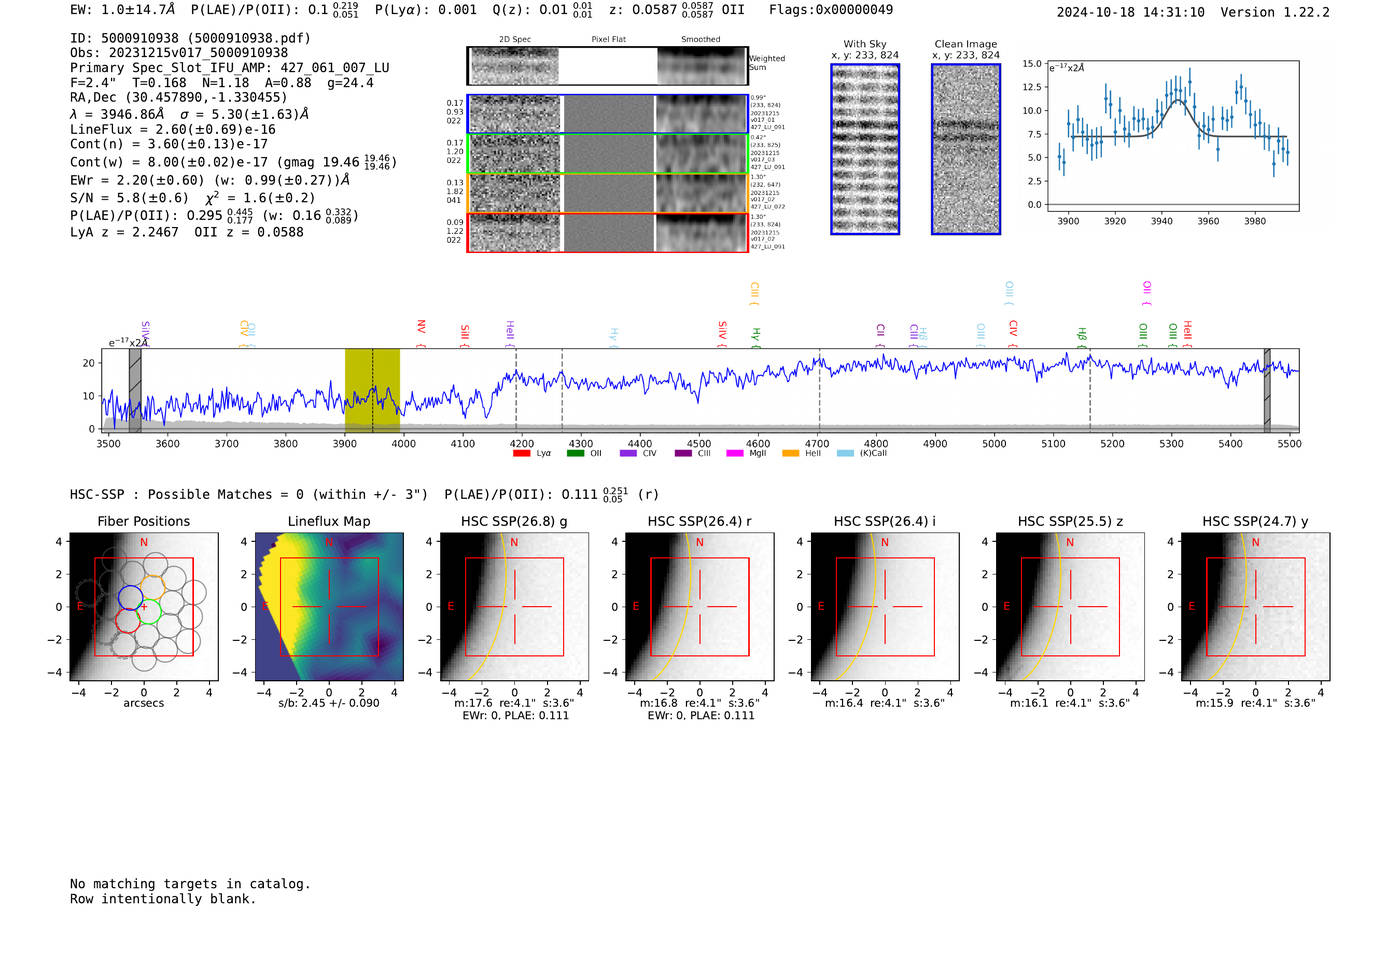
Task: Click the red NV line label
Action: pos(421,333)
